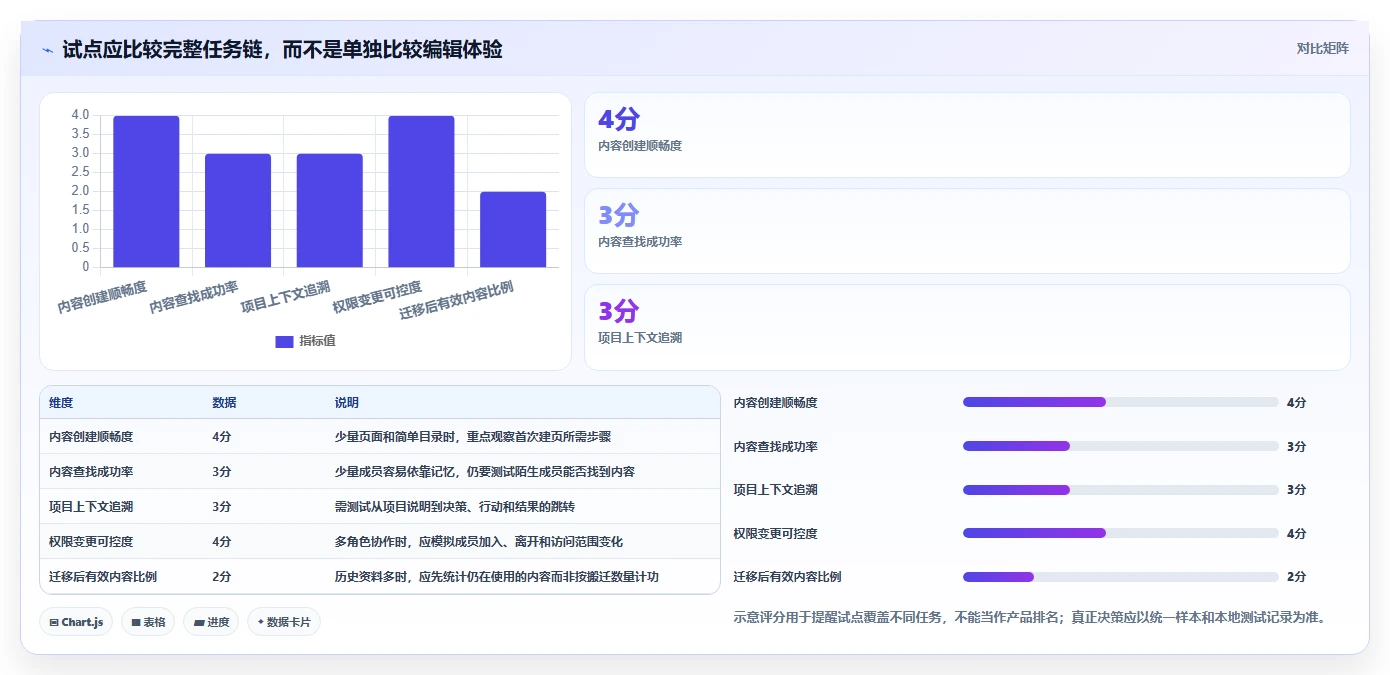Click the 权限变更可控度 progress bar
Viewport: 1390px width, 675px height.
tap(1120, 533)
